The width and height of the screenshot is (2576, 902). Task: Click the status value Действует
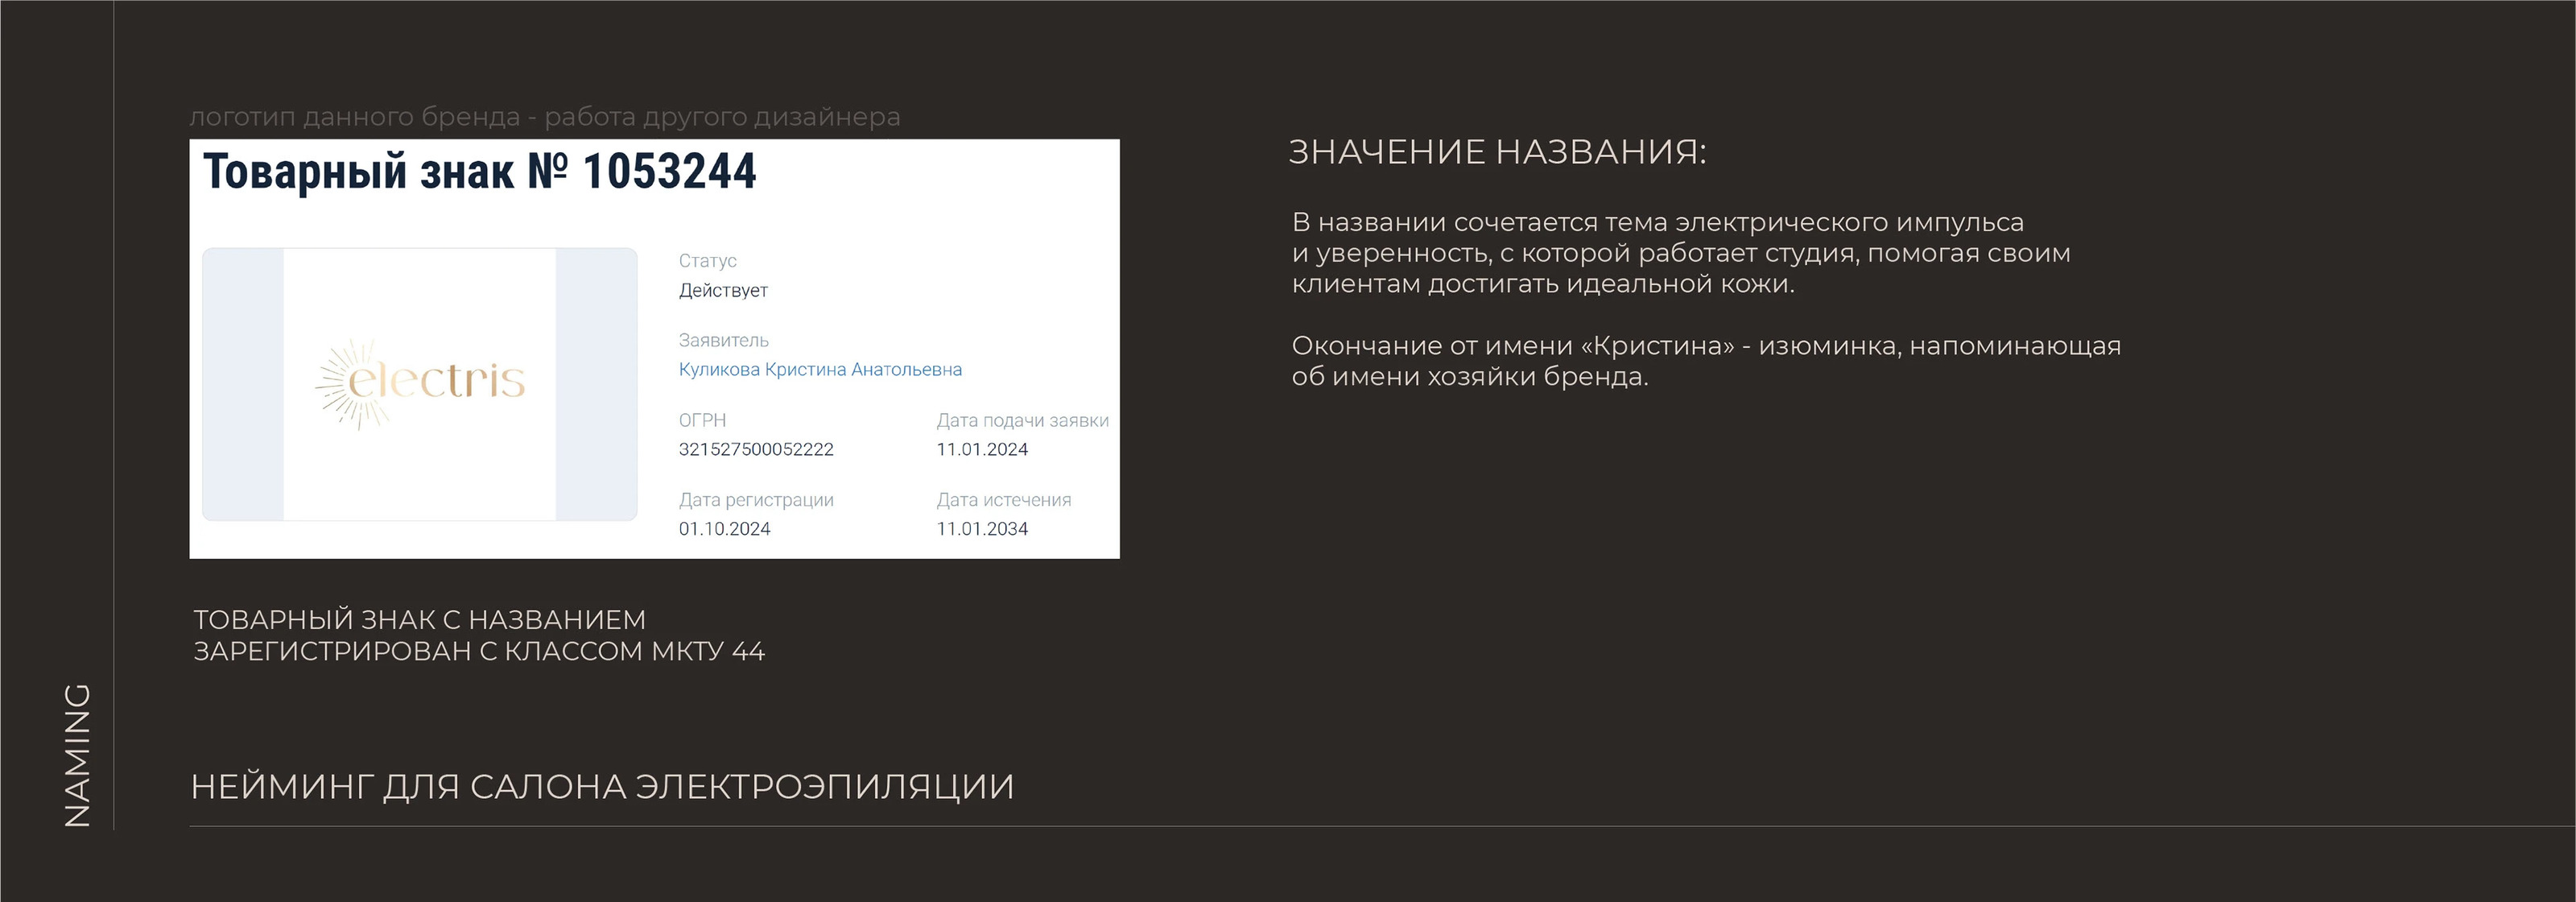point(723,290)
